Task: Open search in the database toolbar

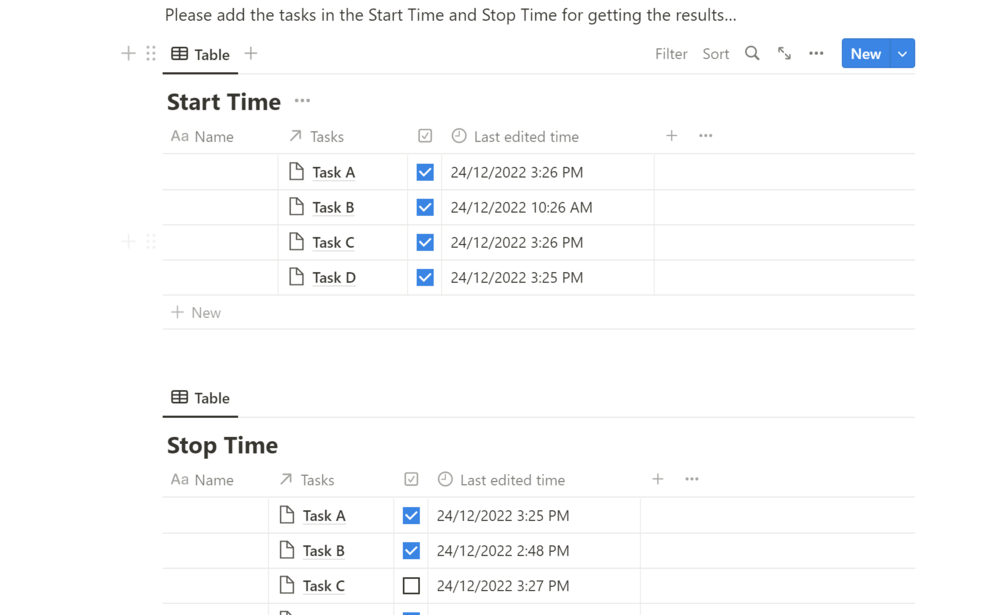Action: tap(752, 54)
